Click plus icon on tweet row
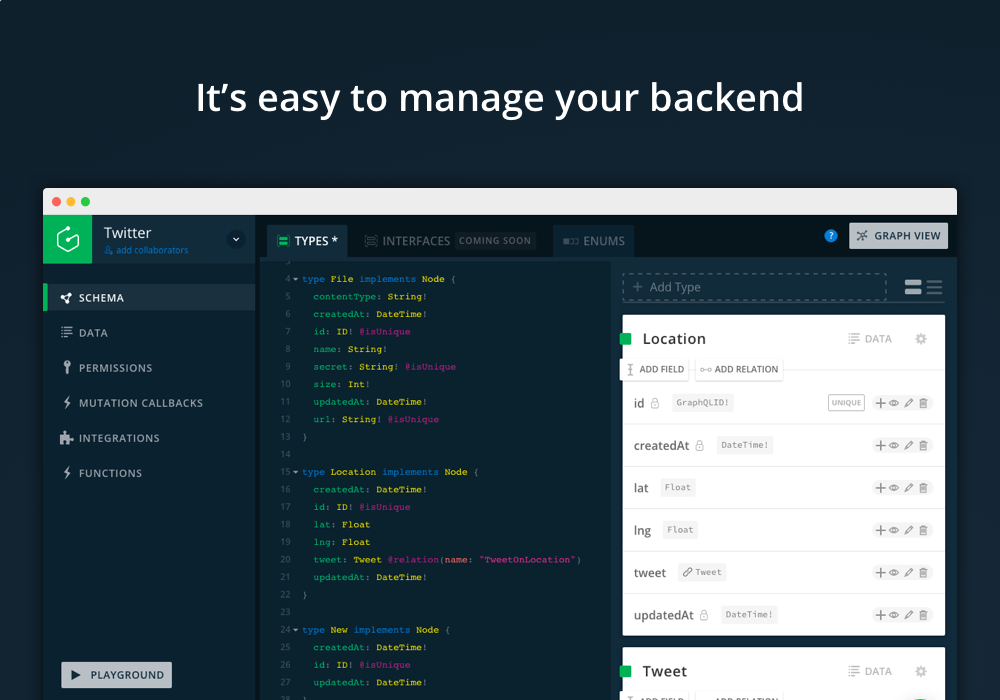 click(x=881, y=572)
